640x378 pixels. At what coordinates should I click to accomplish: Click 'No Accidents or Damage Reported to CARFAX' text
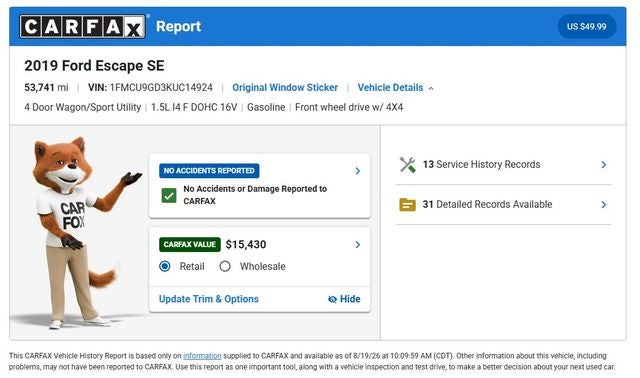pos(255,195)
